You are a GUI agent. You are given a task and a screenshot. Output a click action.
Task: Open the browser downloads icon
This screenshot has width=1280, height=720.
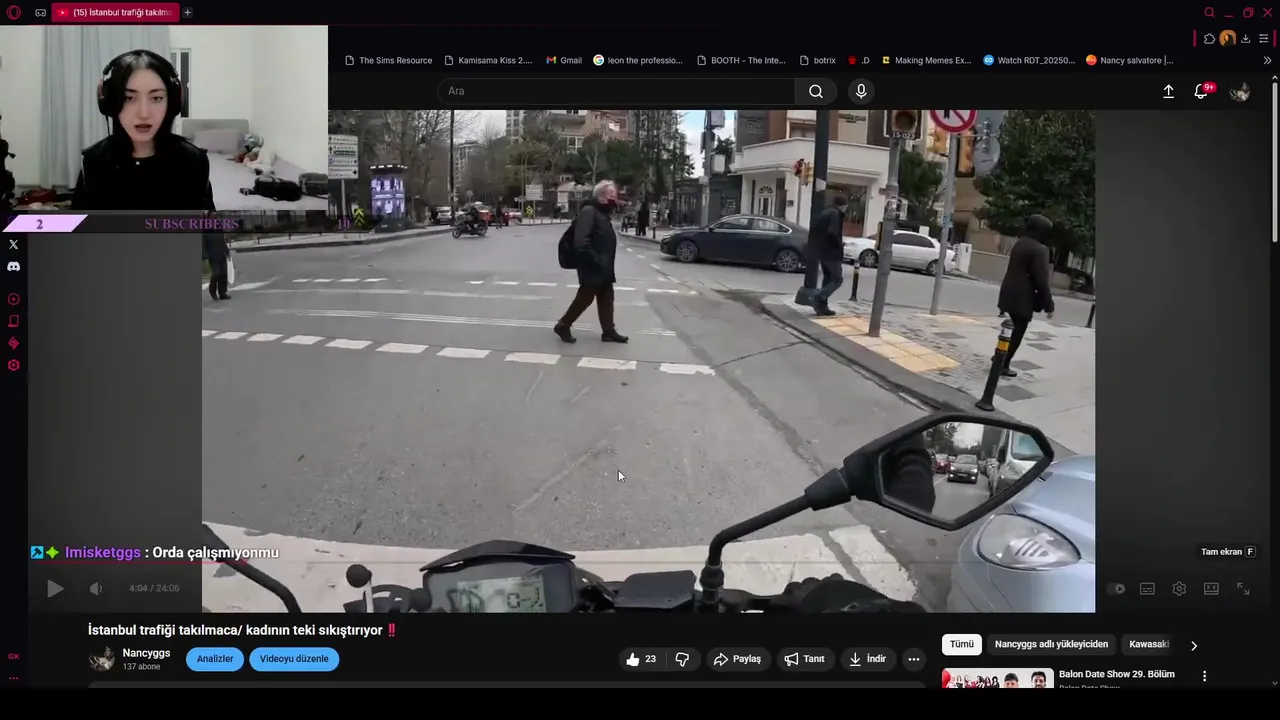coord(1245,38)
